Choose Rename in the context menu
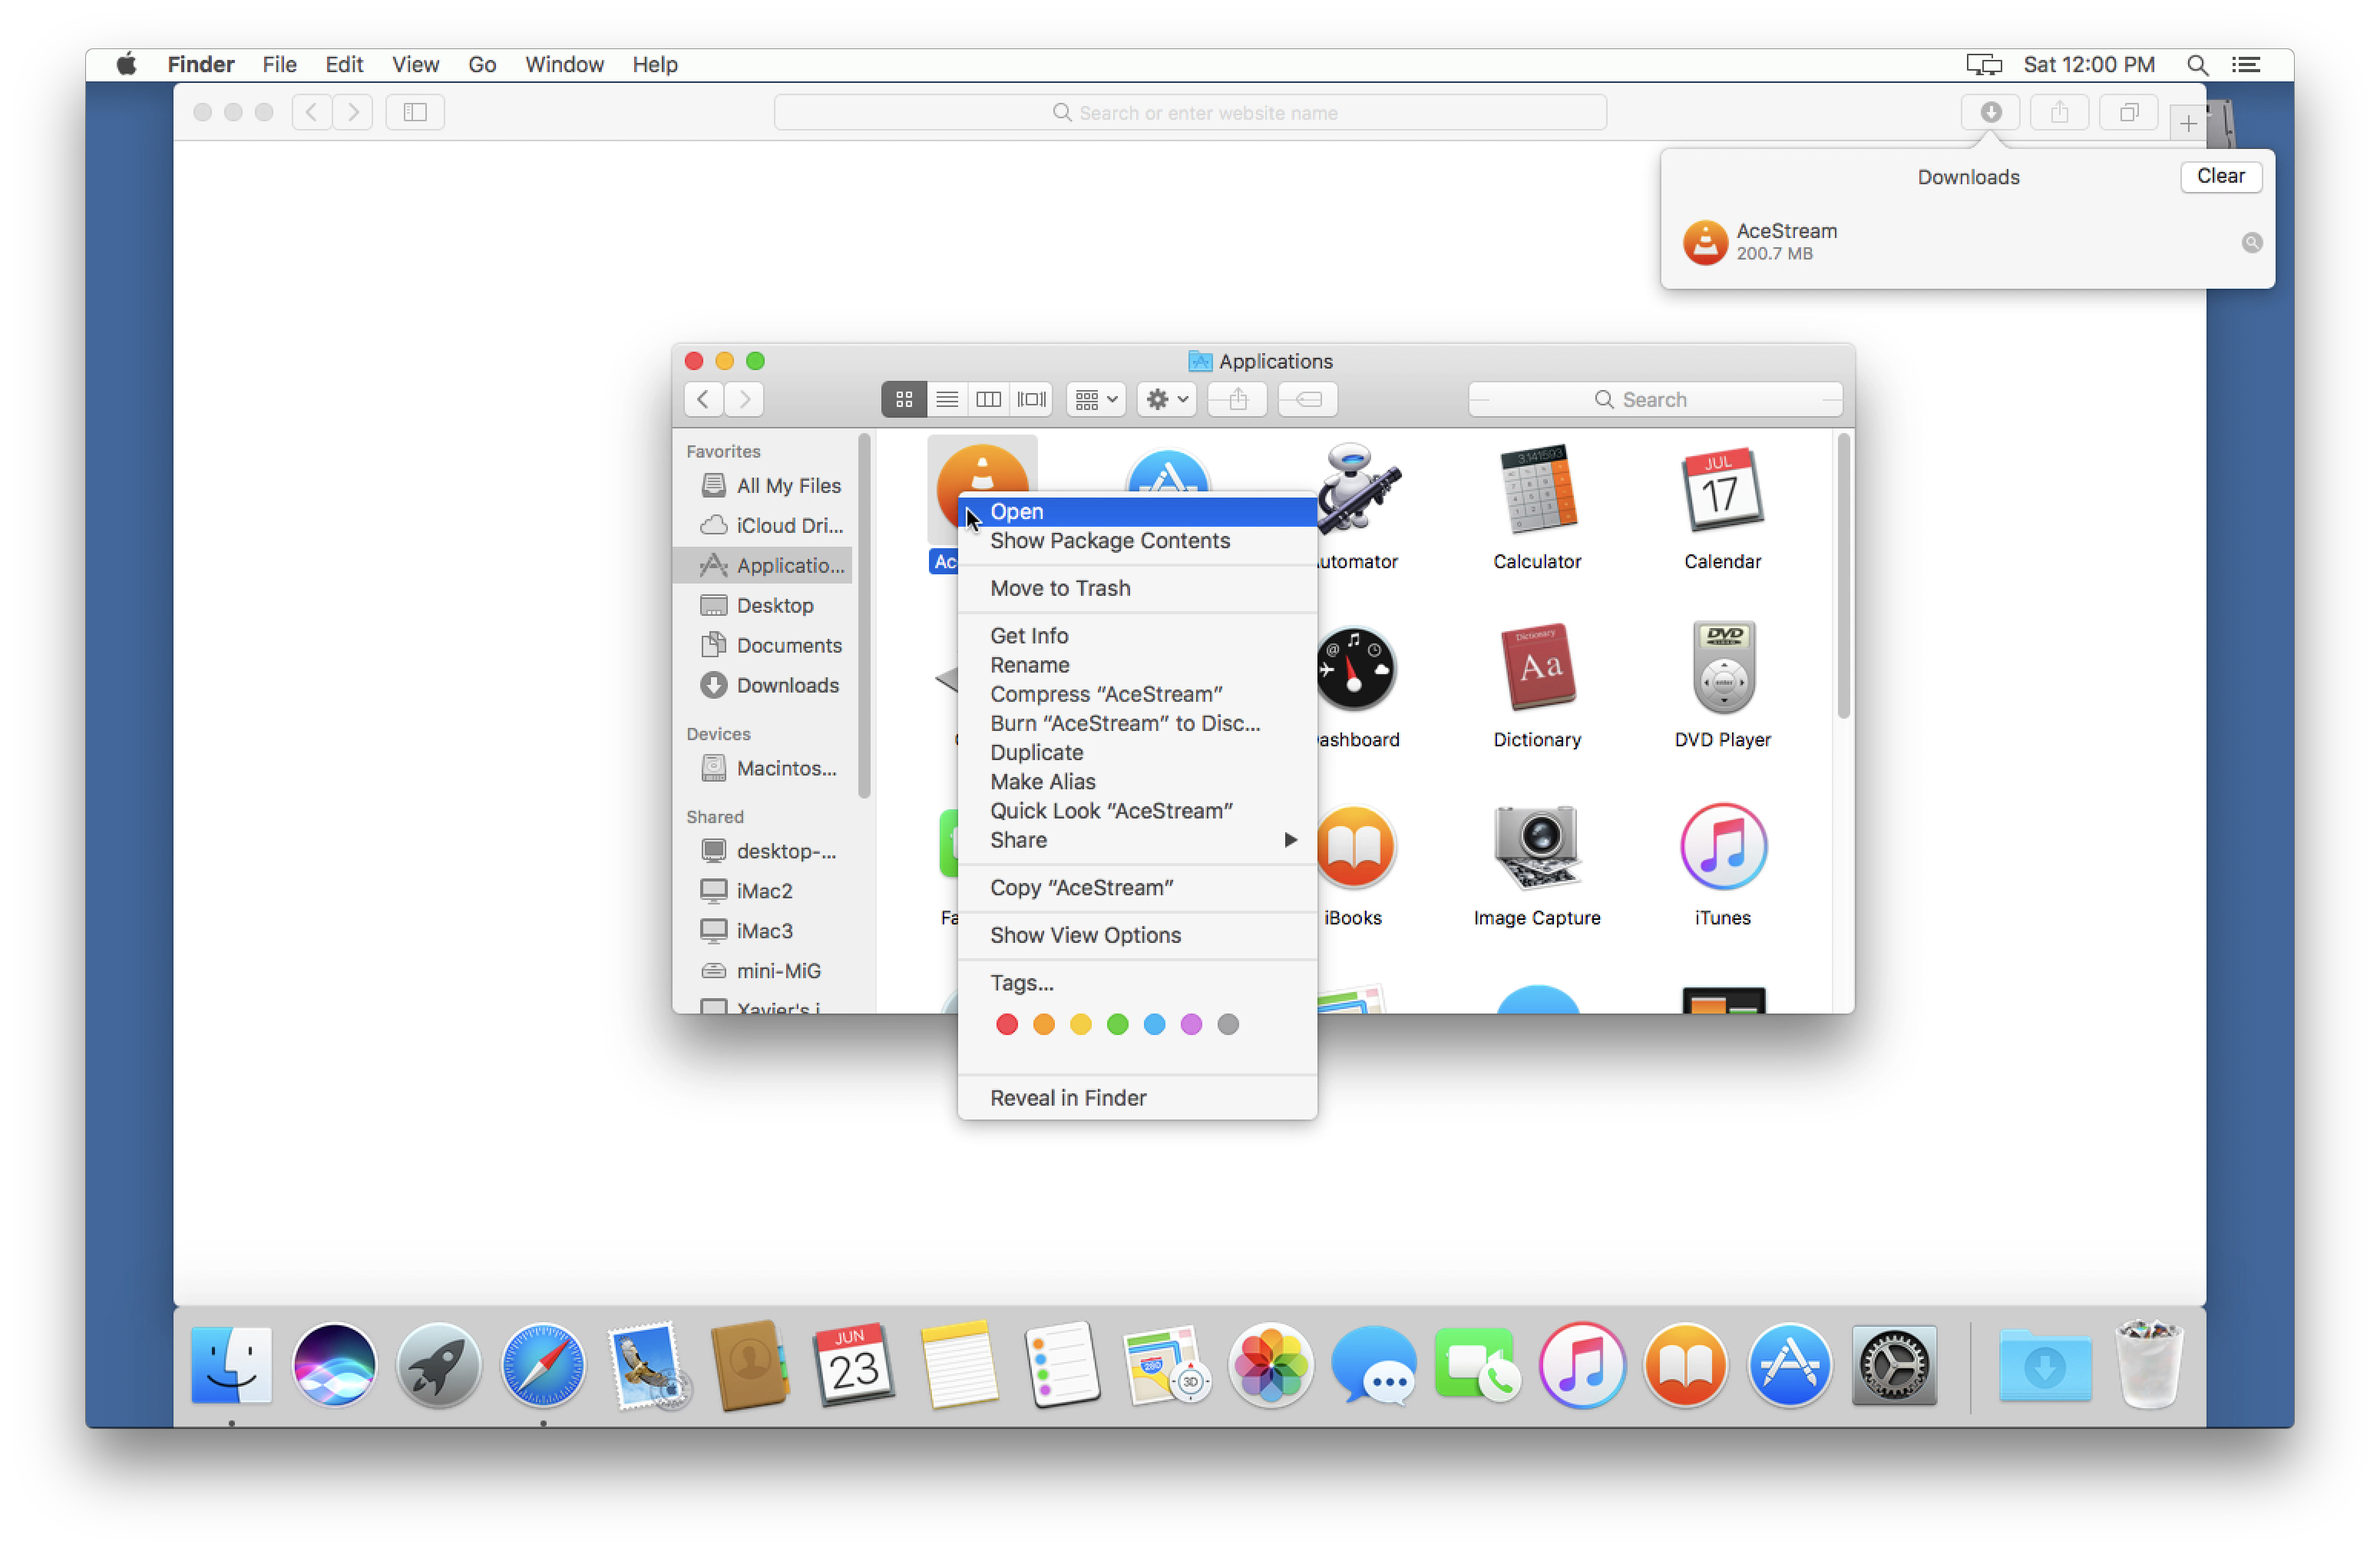Screen dimensions: 2380x1551 1137,665
